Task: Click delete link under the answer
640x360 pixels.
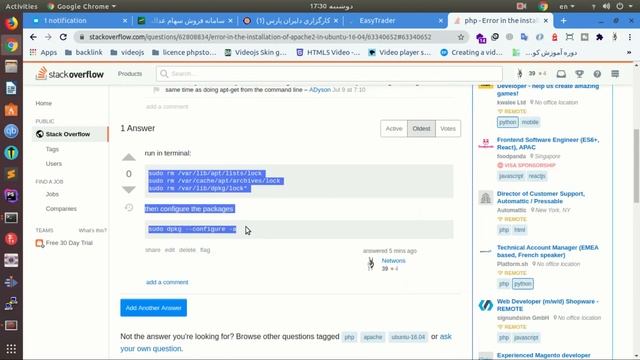Action: pos(187,250)
